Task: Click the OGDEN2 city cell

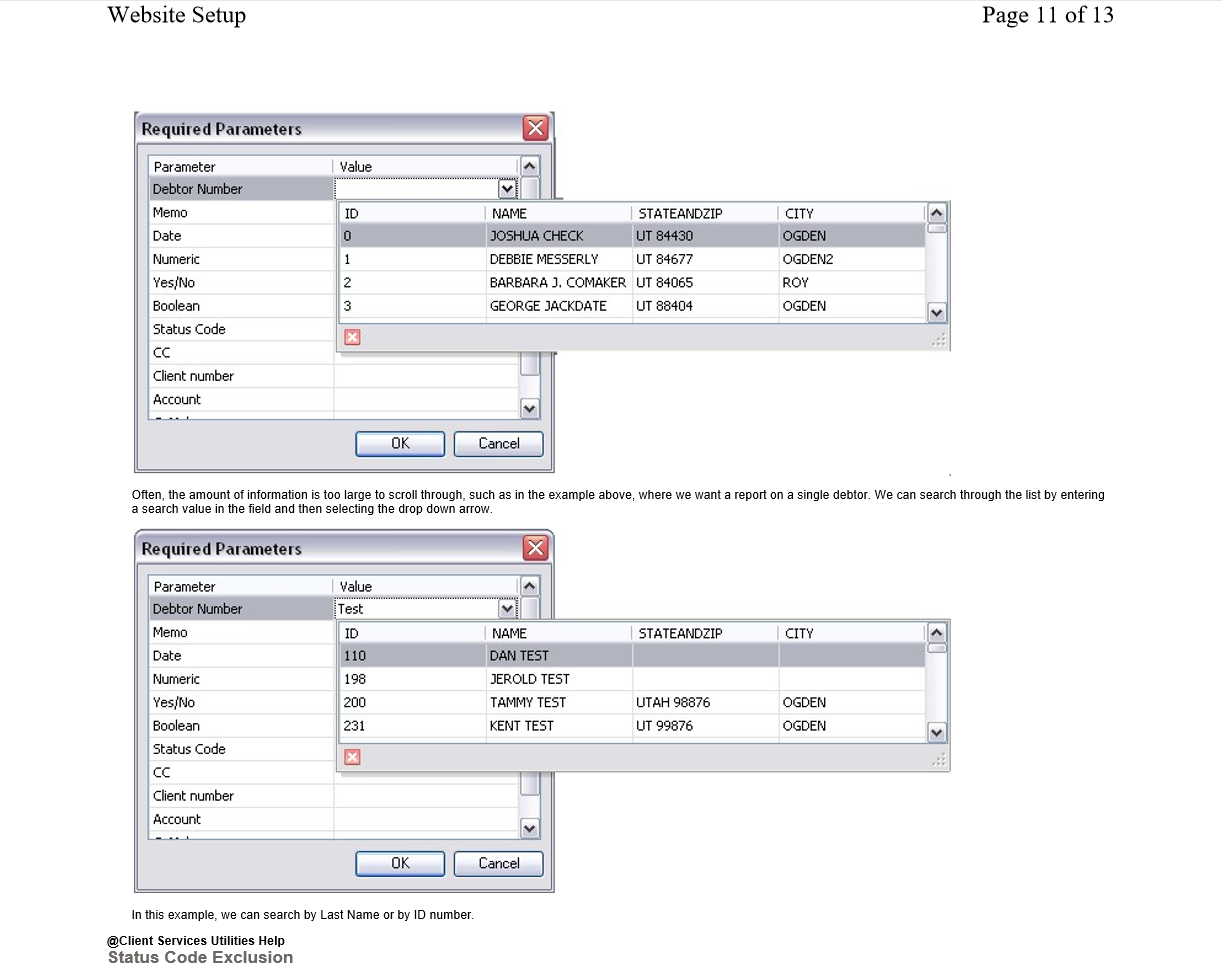Action: (852, 259)
